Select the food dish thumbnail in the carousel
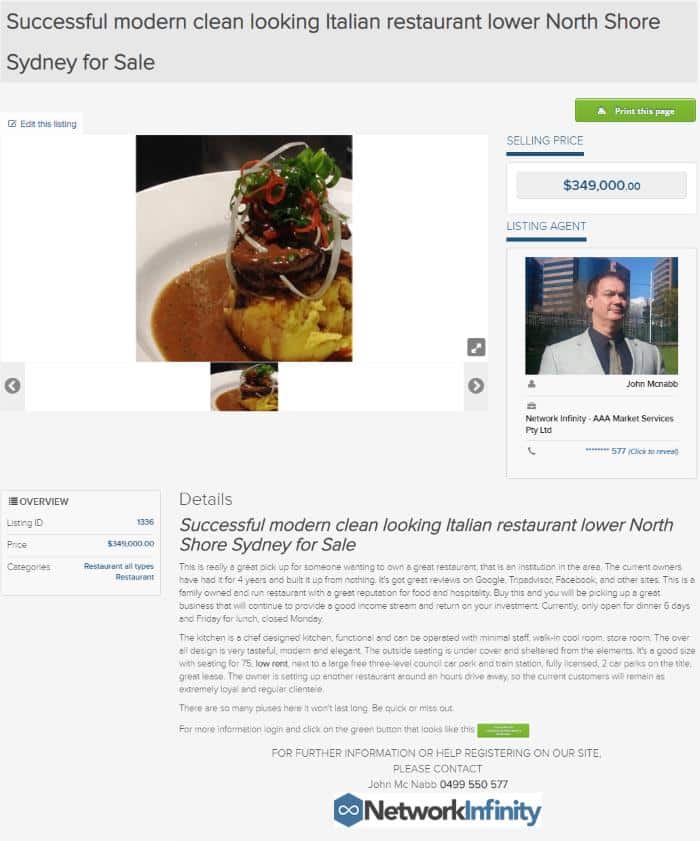The width and height of the screenshot is (700, 841). [x=244, y=387]
